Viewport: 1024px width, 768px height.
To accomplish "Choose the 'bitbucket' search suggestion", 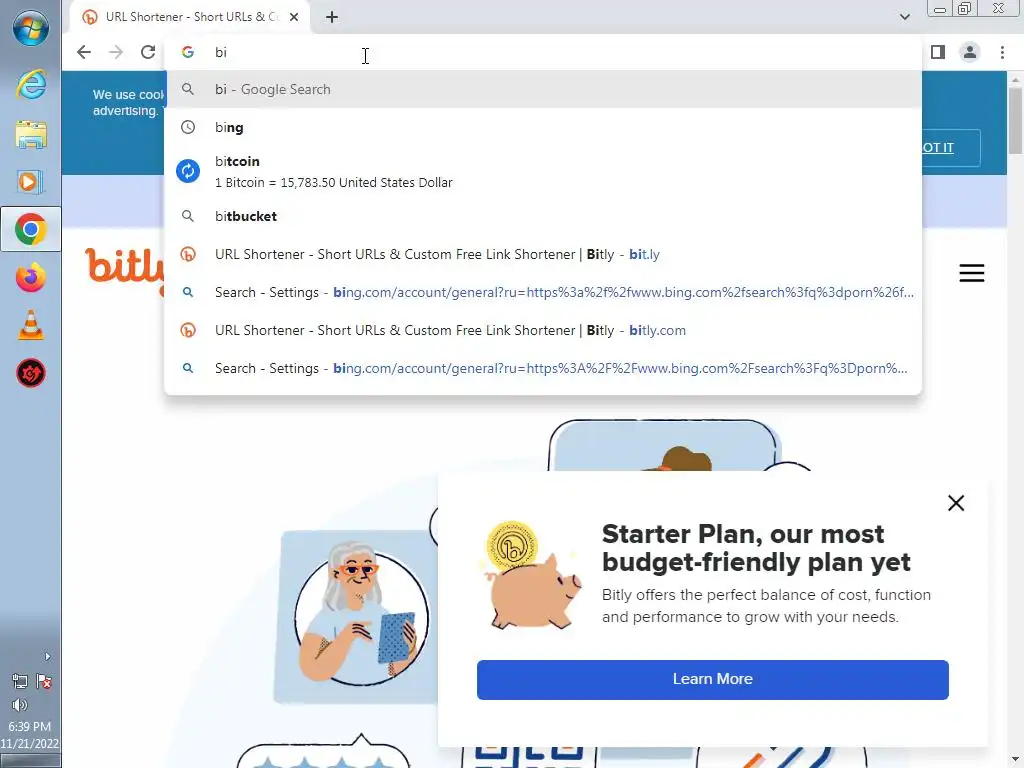I will (543, 216).
